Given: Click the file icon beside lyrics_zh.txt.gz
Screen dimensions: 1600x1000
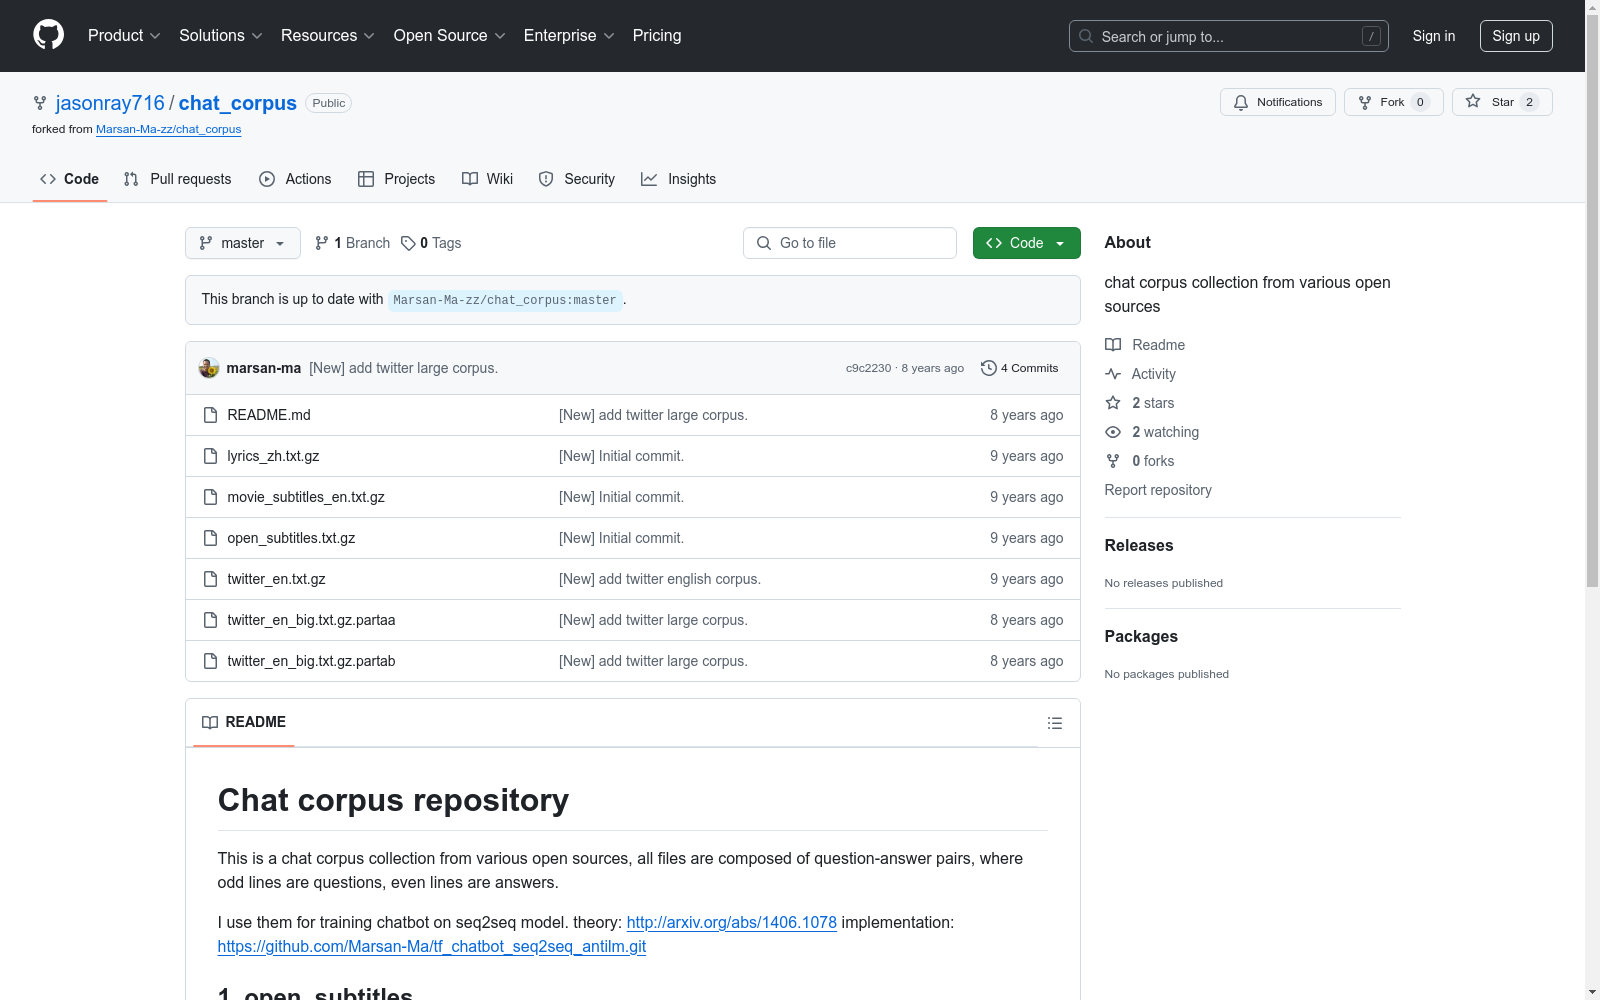Looking at the screenshot, I should coord(210,456).
